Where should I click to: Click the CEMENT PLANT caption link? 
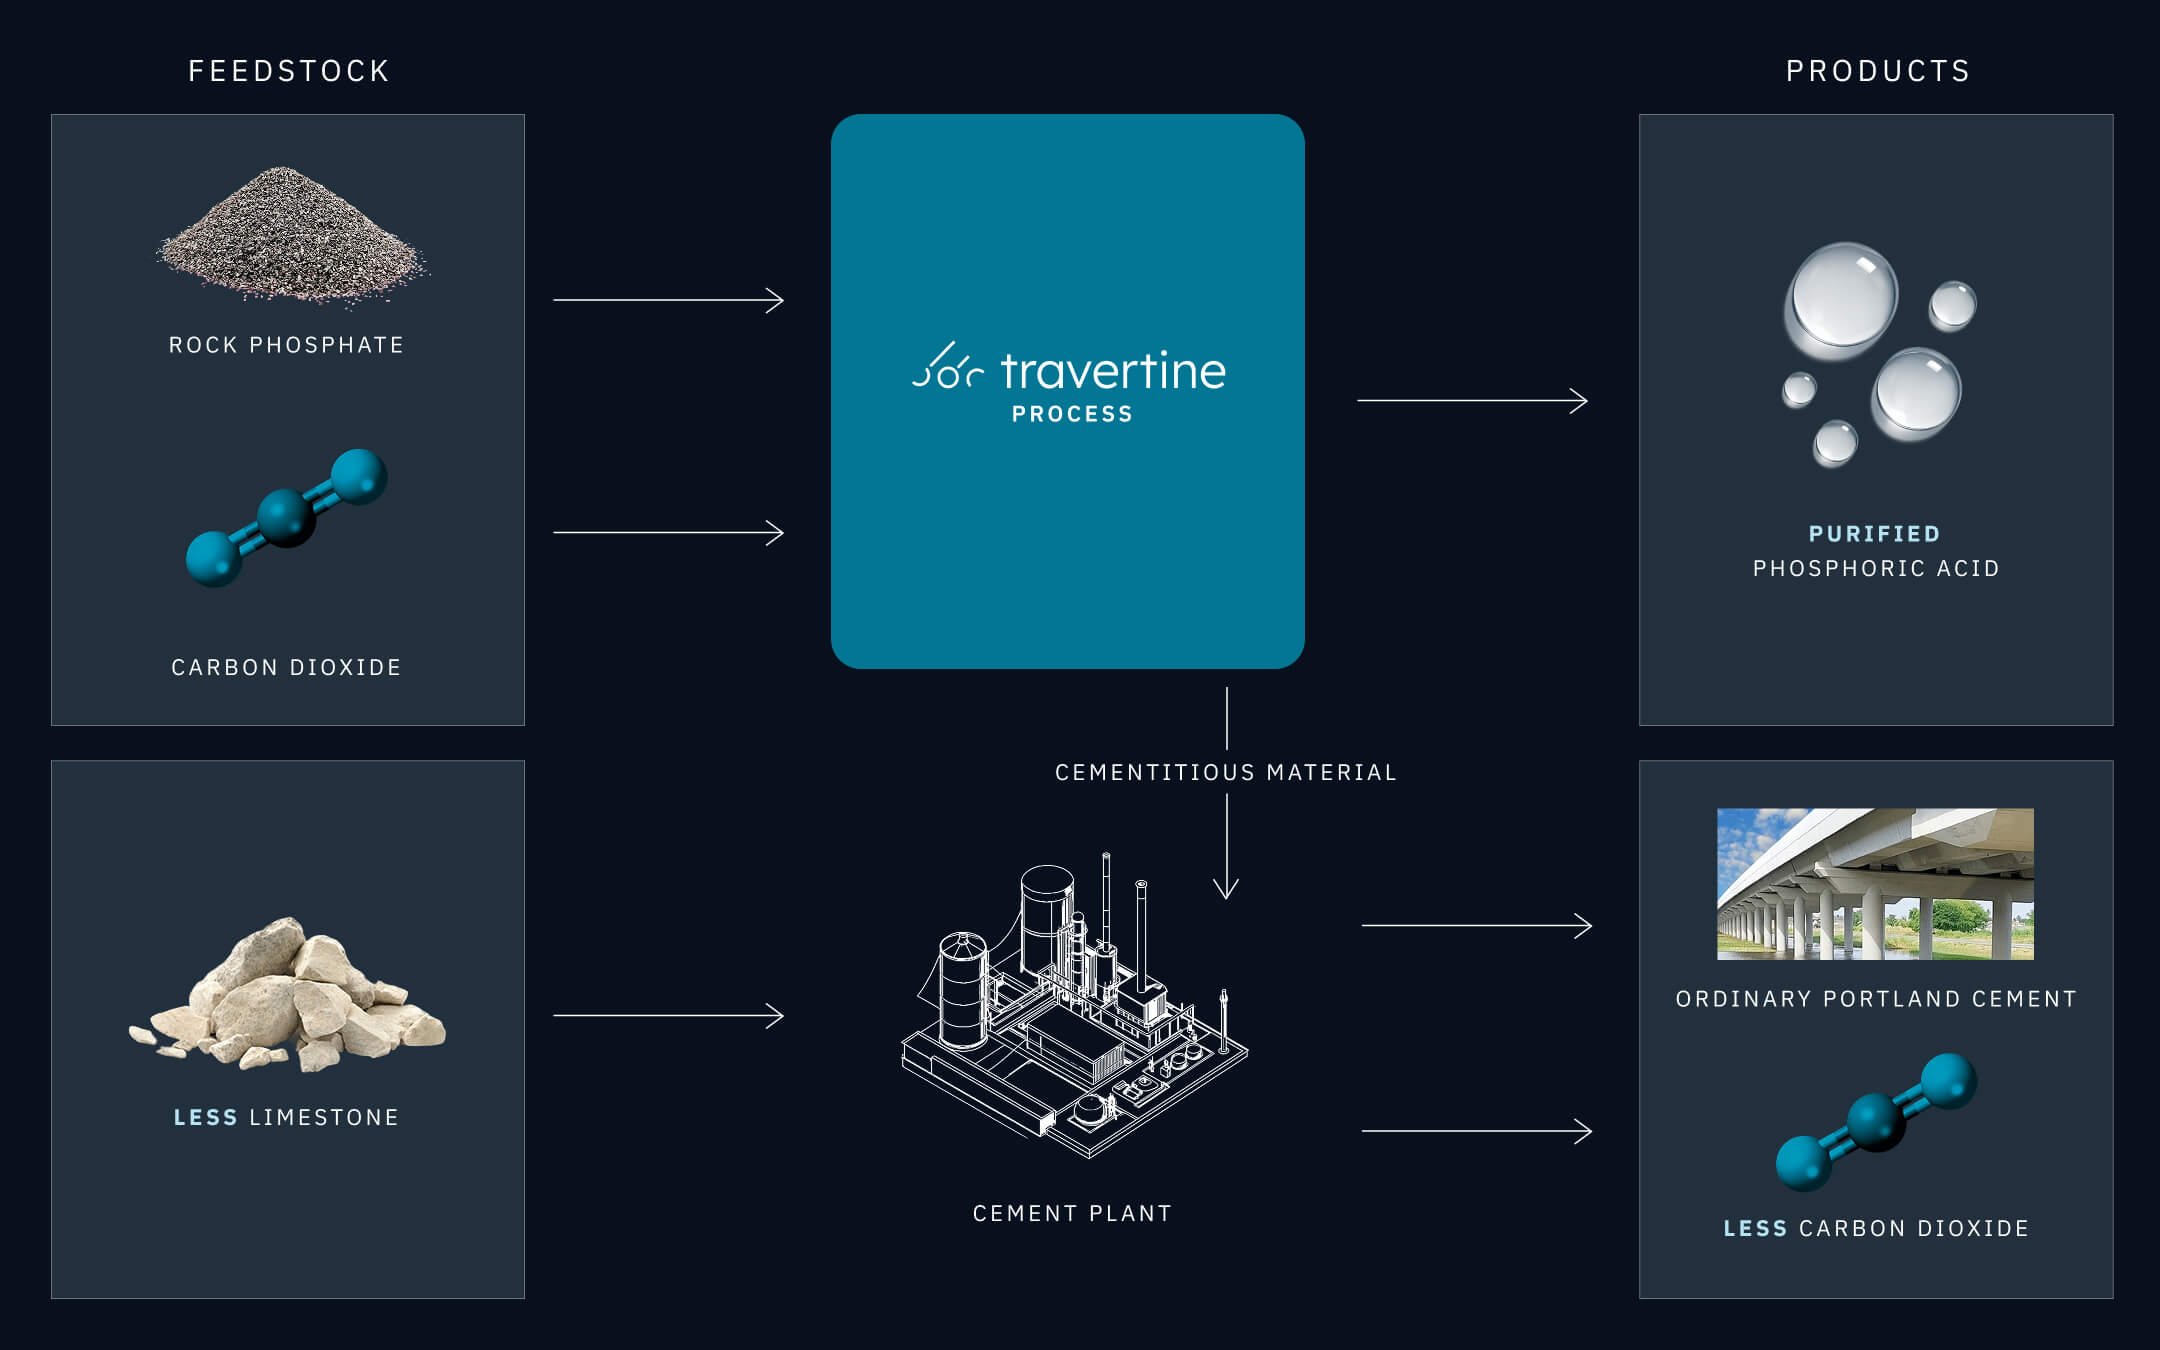(x=1070, y=1214)
